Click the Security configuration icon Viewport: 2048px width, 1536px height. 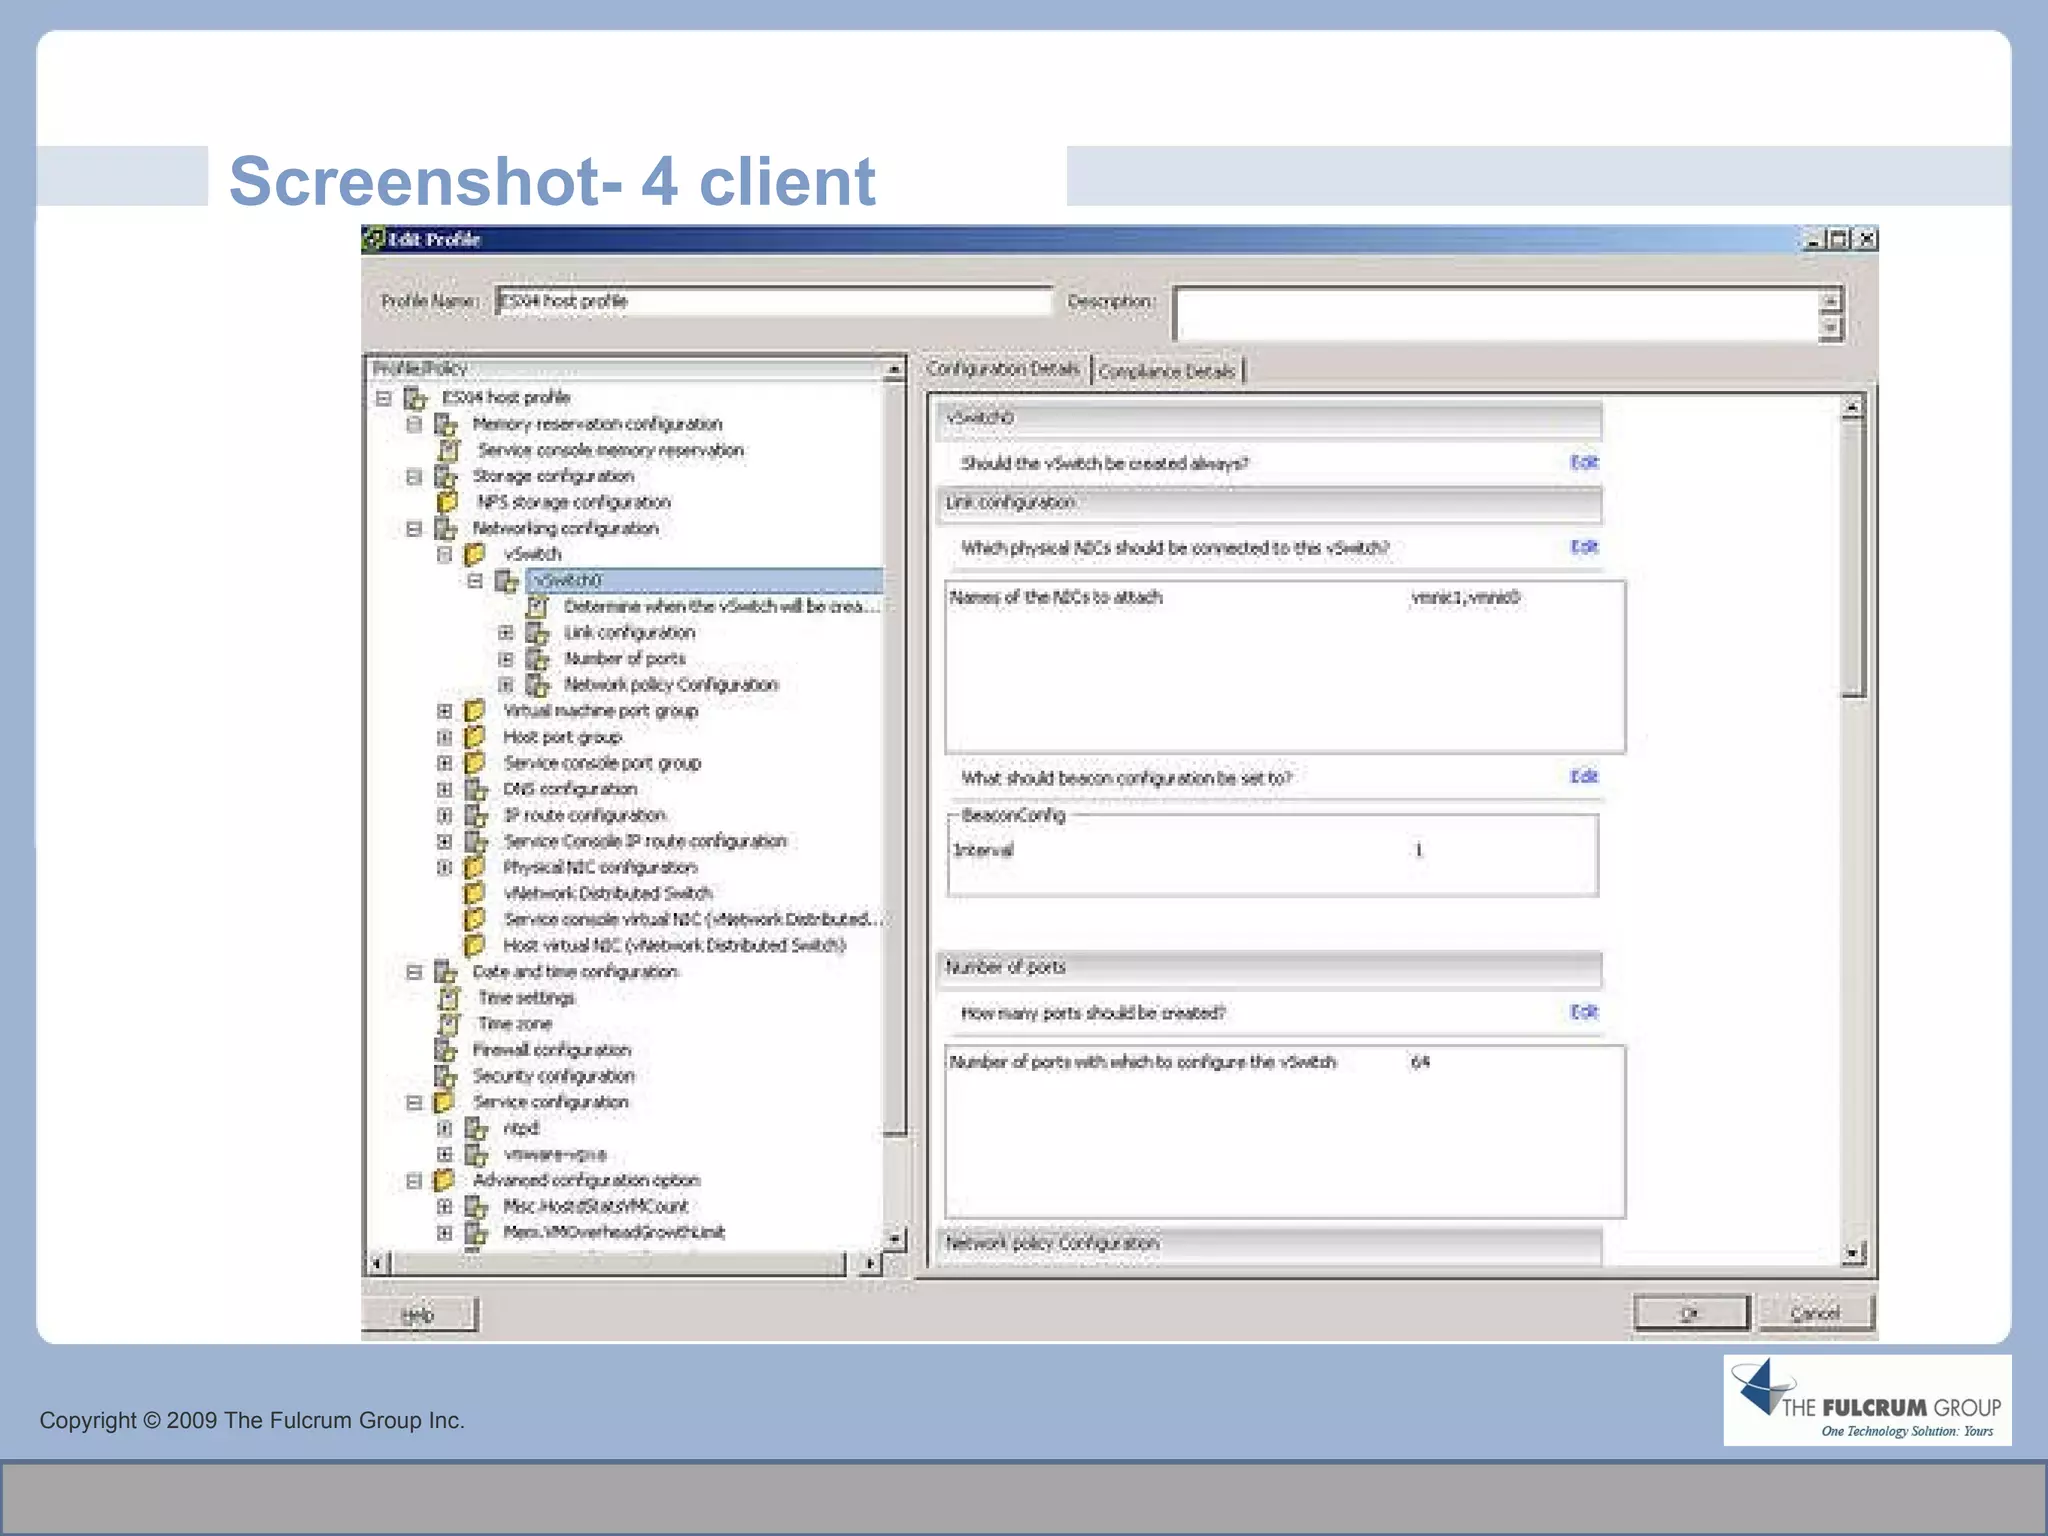(445, 1076)
